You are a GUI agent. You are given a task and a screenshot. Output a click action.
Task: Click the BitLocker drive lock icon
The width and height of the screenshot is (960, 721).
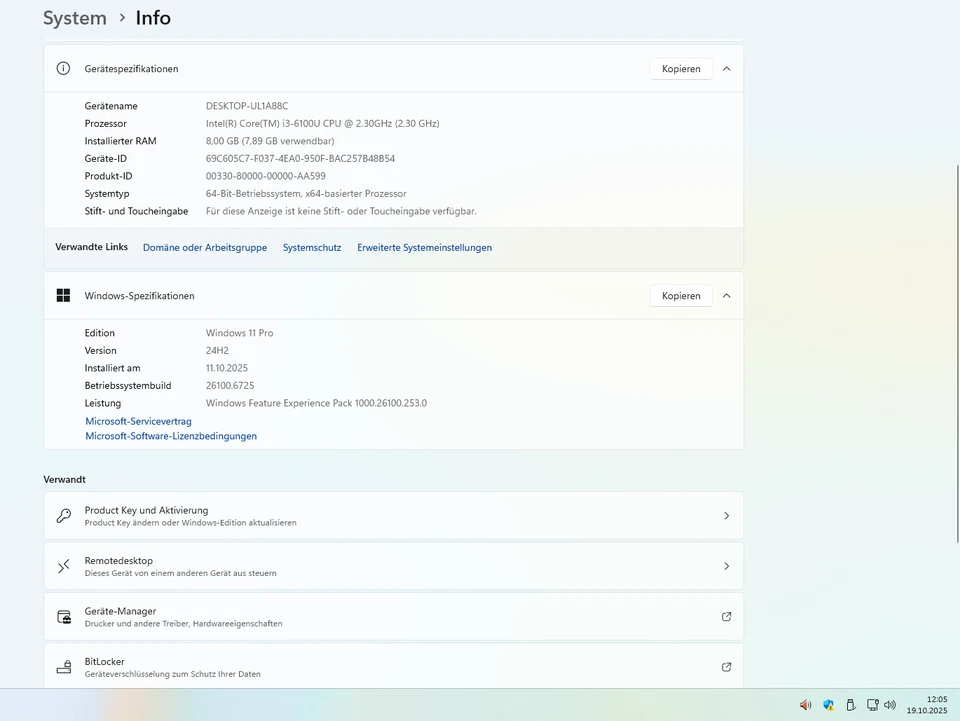click(x=64, y=667)
